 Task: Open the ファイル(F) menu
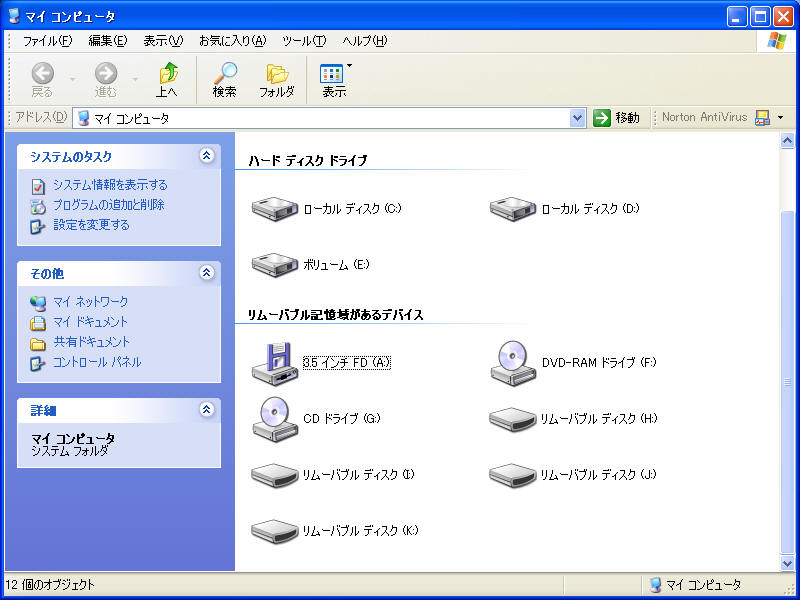pos(47,41)
